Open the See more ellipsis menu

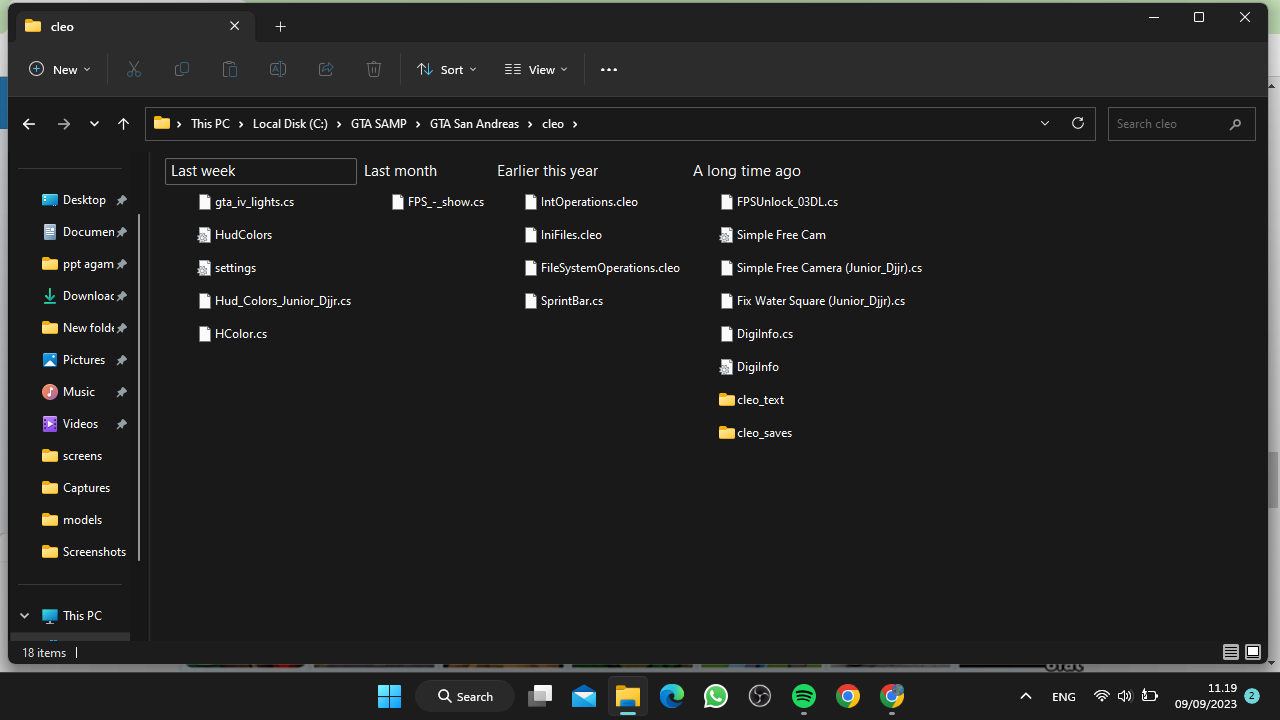click(609, 69)
